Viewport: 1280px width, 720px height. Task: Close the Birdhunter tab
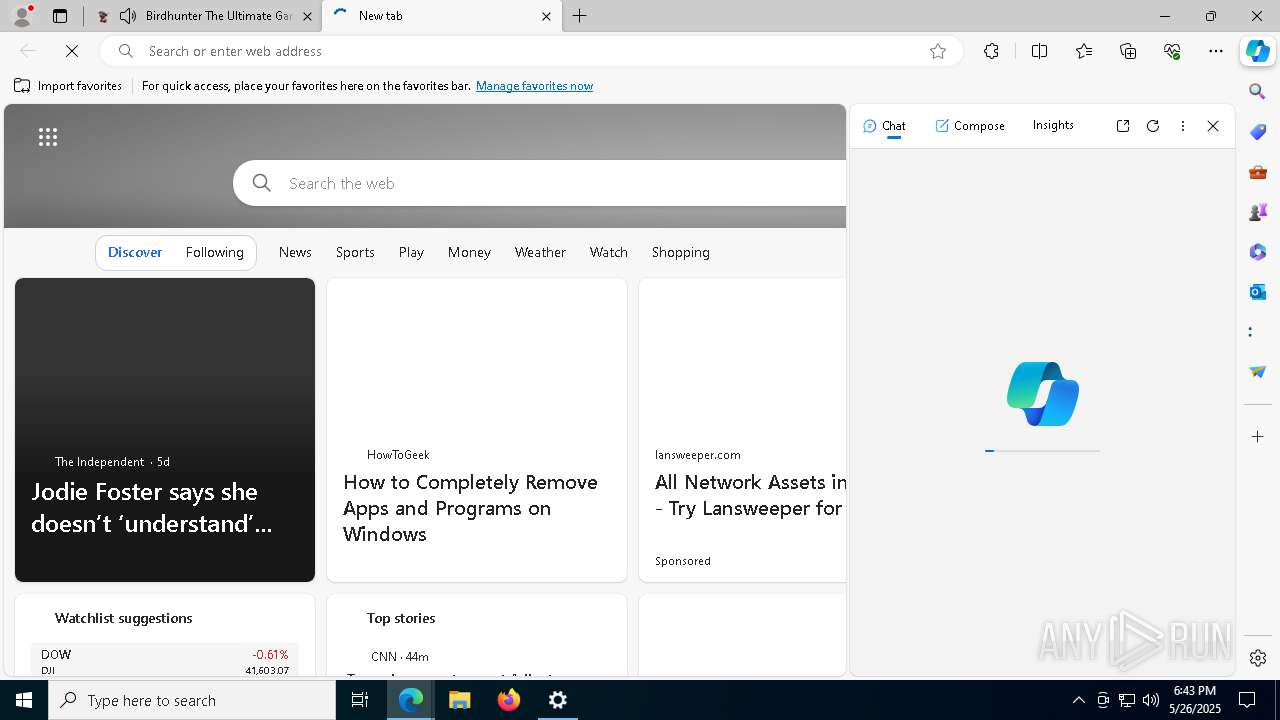306,16
